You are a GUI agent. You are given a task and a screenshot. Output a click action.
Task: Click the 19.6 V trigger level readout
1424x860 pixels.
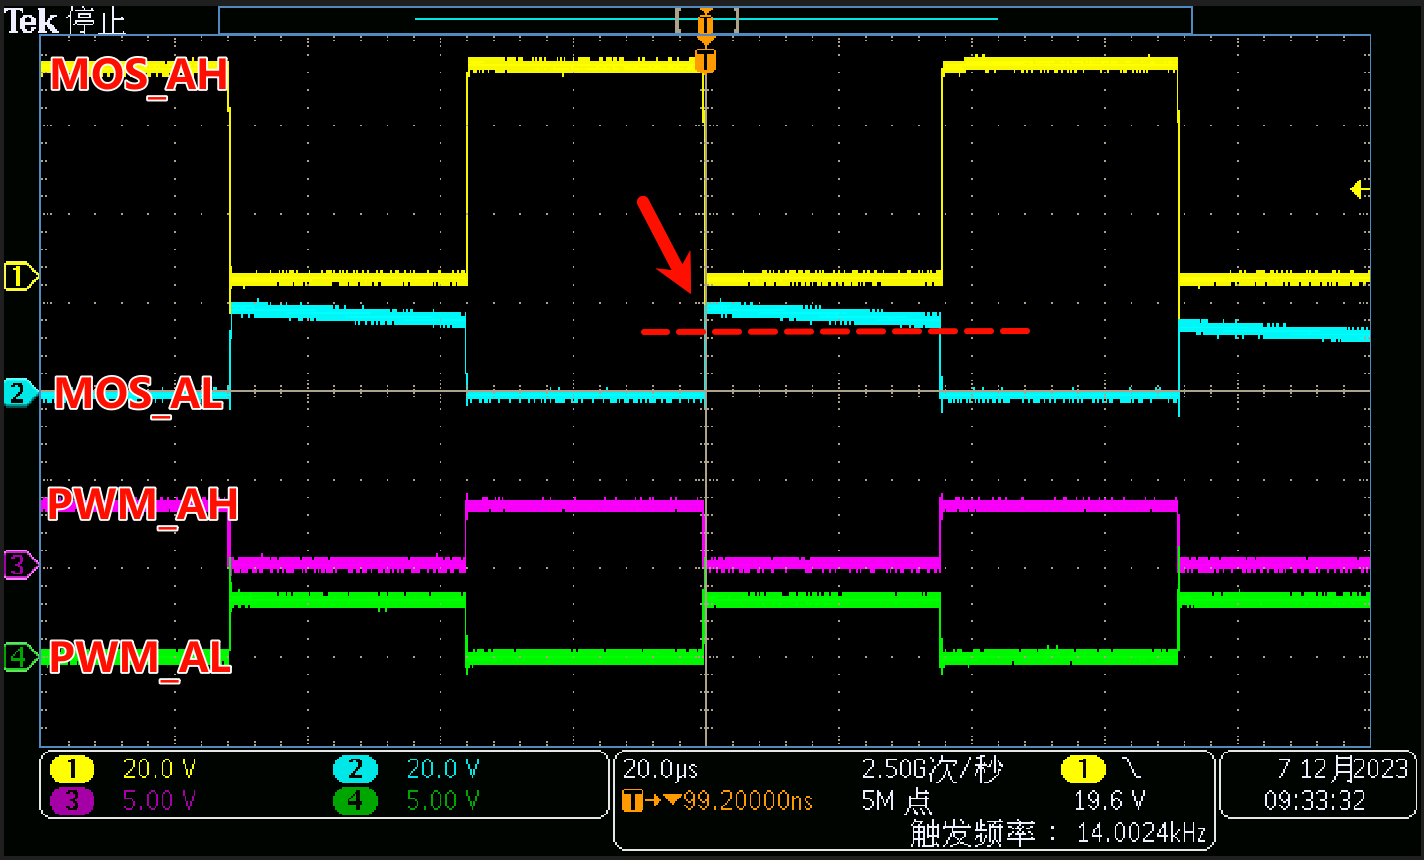click(x=1109, y=800)
